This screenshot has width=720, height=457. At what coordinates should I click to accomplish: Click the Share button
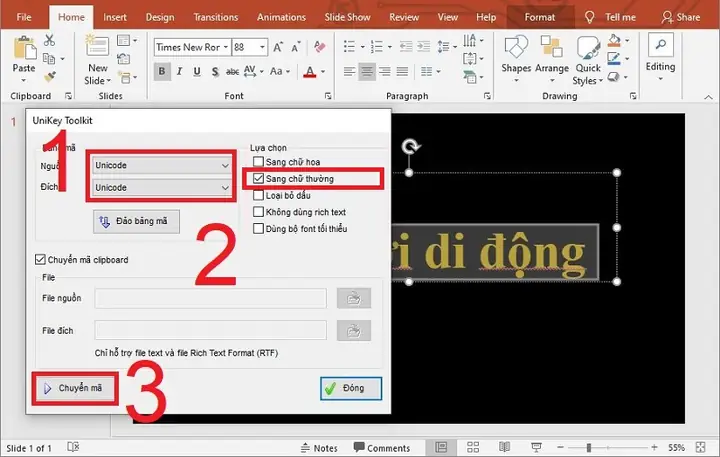tap(681, 17)
